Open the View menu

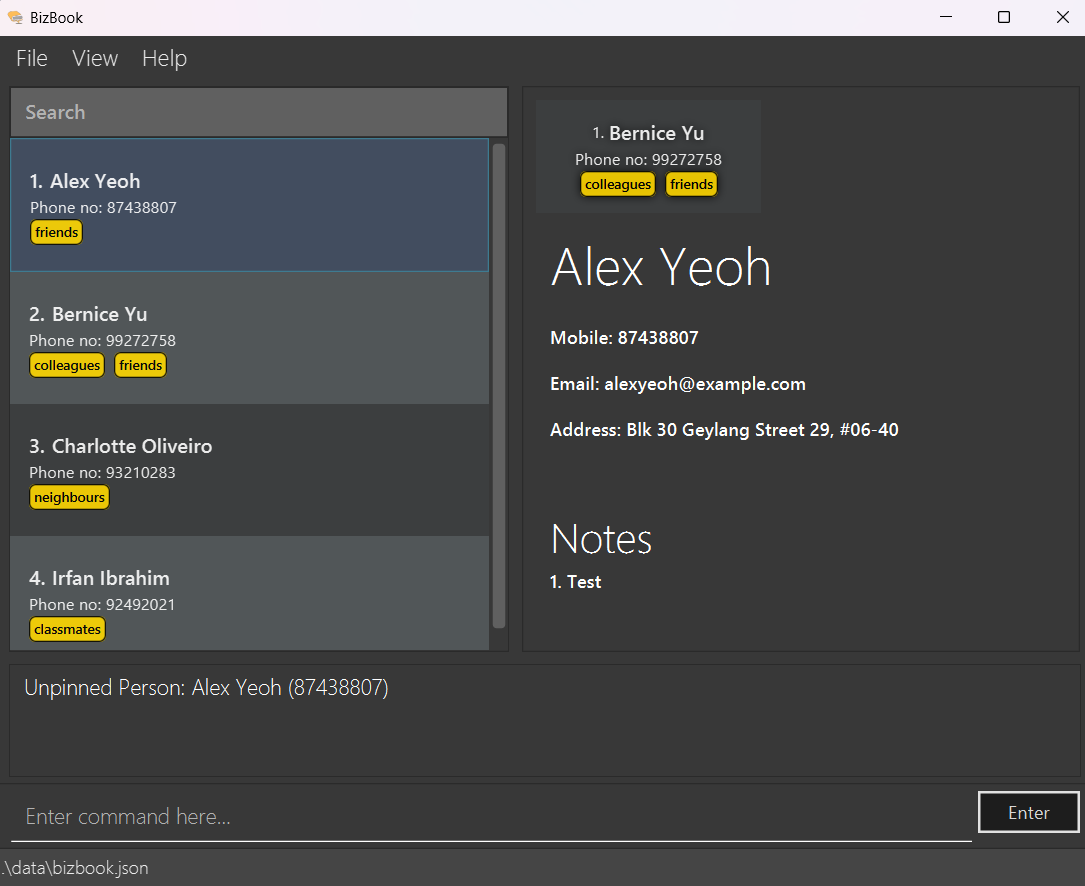[x=95, y=59]
